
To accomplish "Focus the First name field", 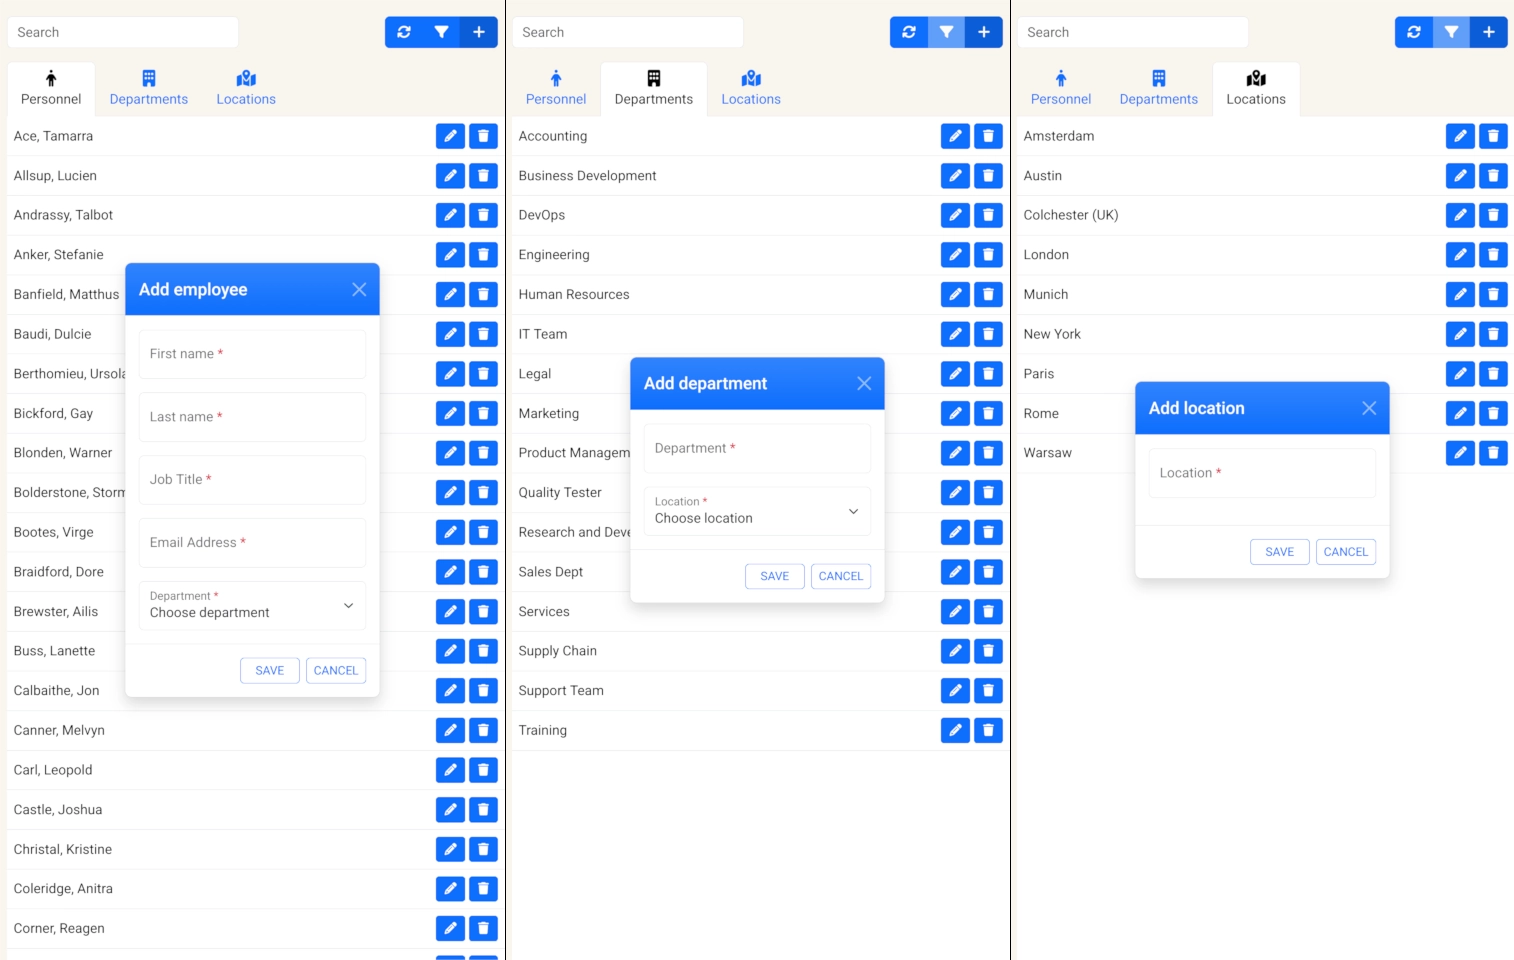I will 252,354.
